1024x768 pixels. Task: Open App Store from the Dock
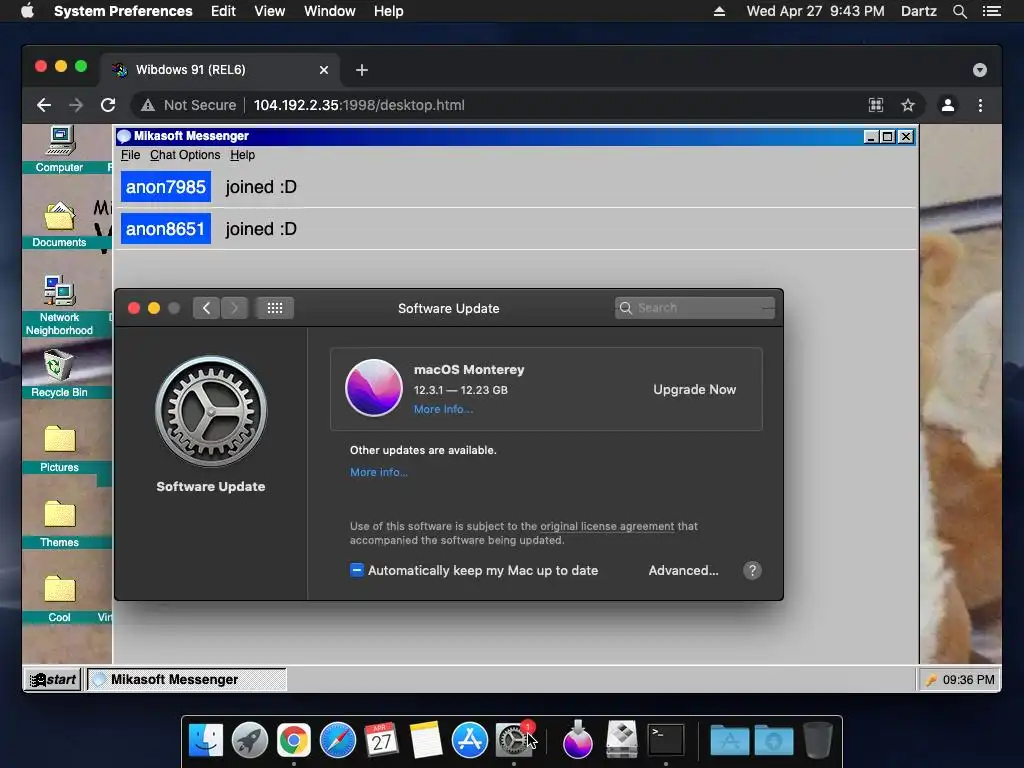point(470,741)
